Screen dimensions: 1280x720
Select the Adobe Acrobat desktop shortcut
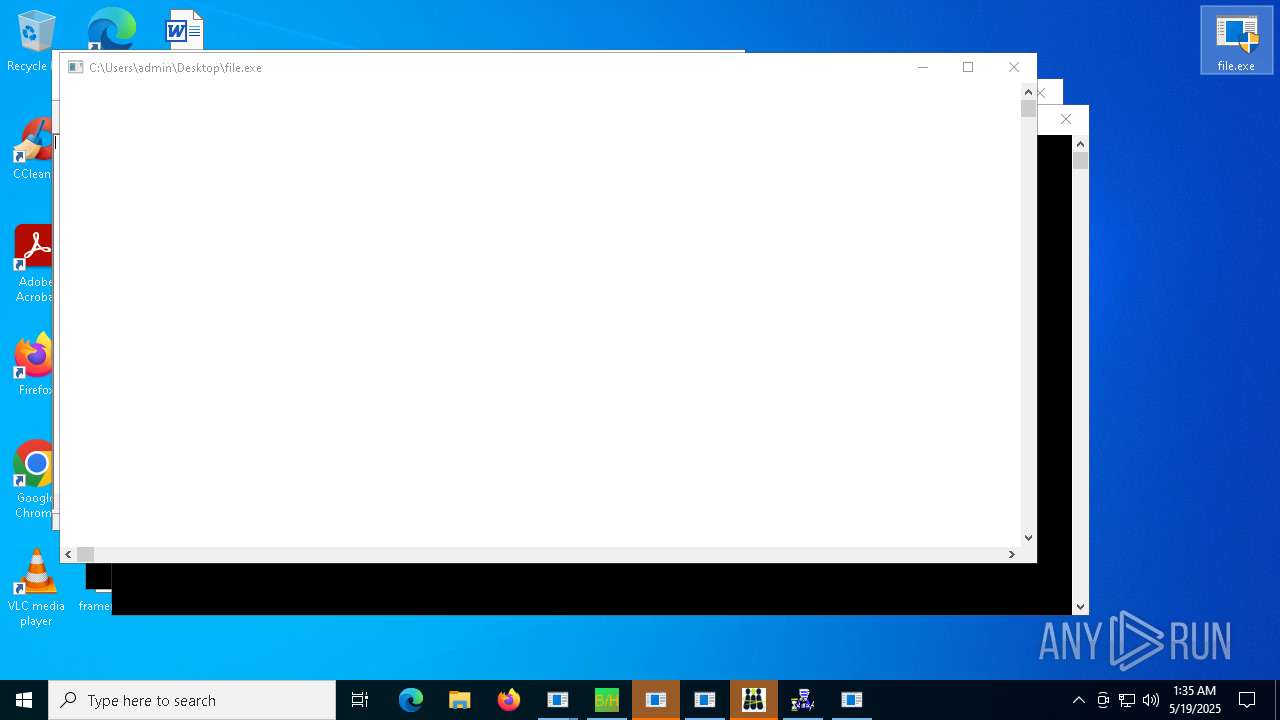33,262
